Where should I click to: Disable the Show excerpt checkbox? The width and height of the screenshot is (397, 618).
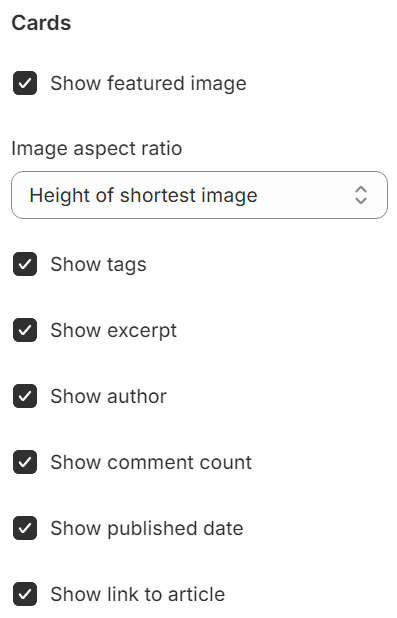click(x=25, y=330)
